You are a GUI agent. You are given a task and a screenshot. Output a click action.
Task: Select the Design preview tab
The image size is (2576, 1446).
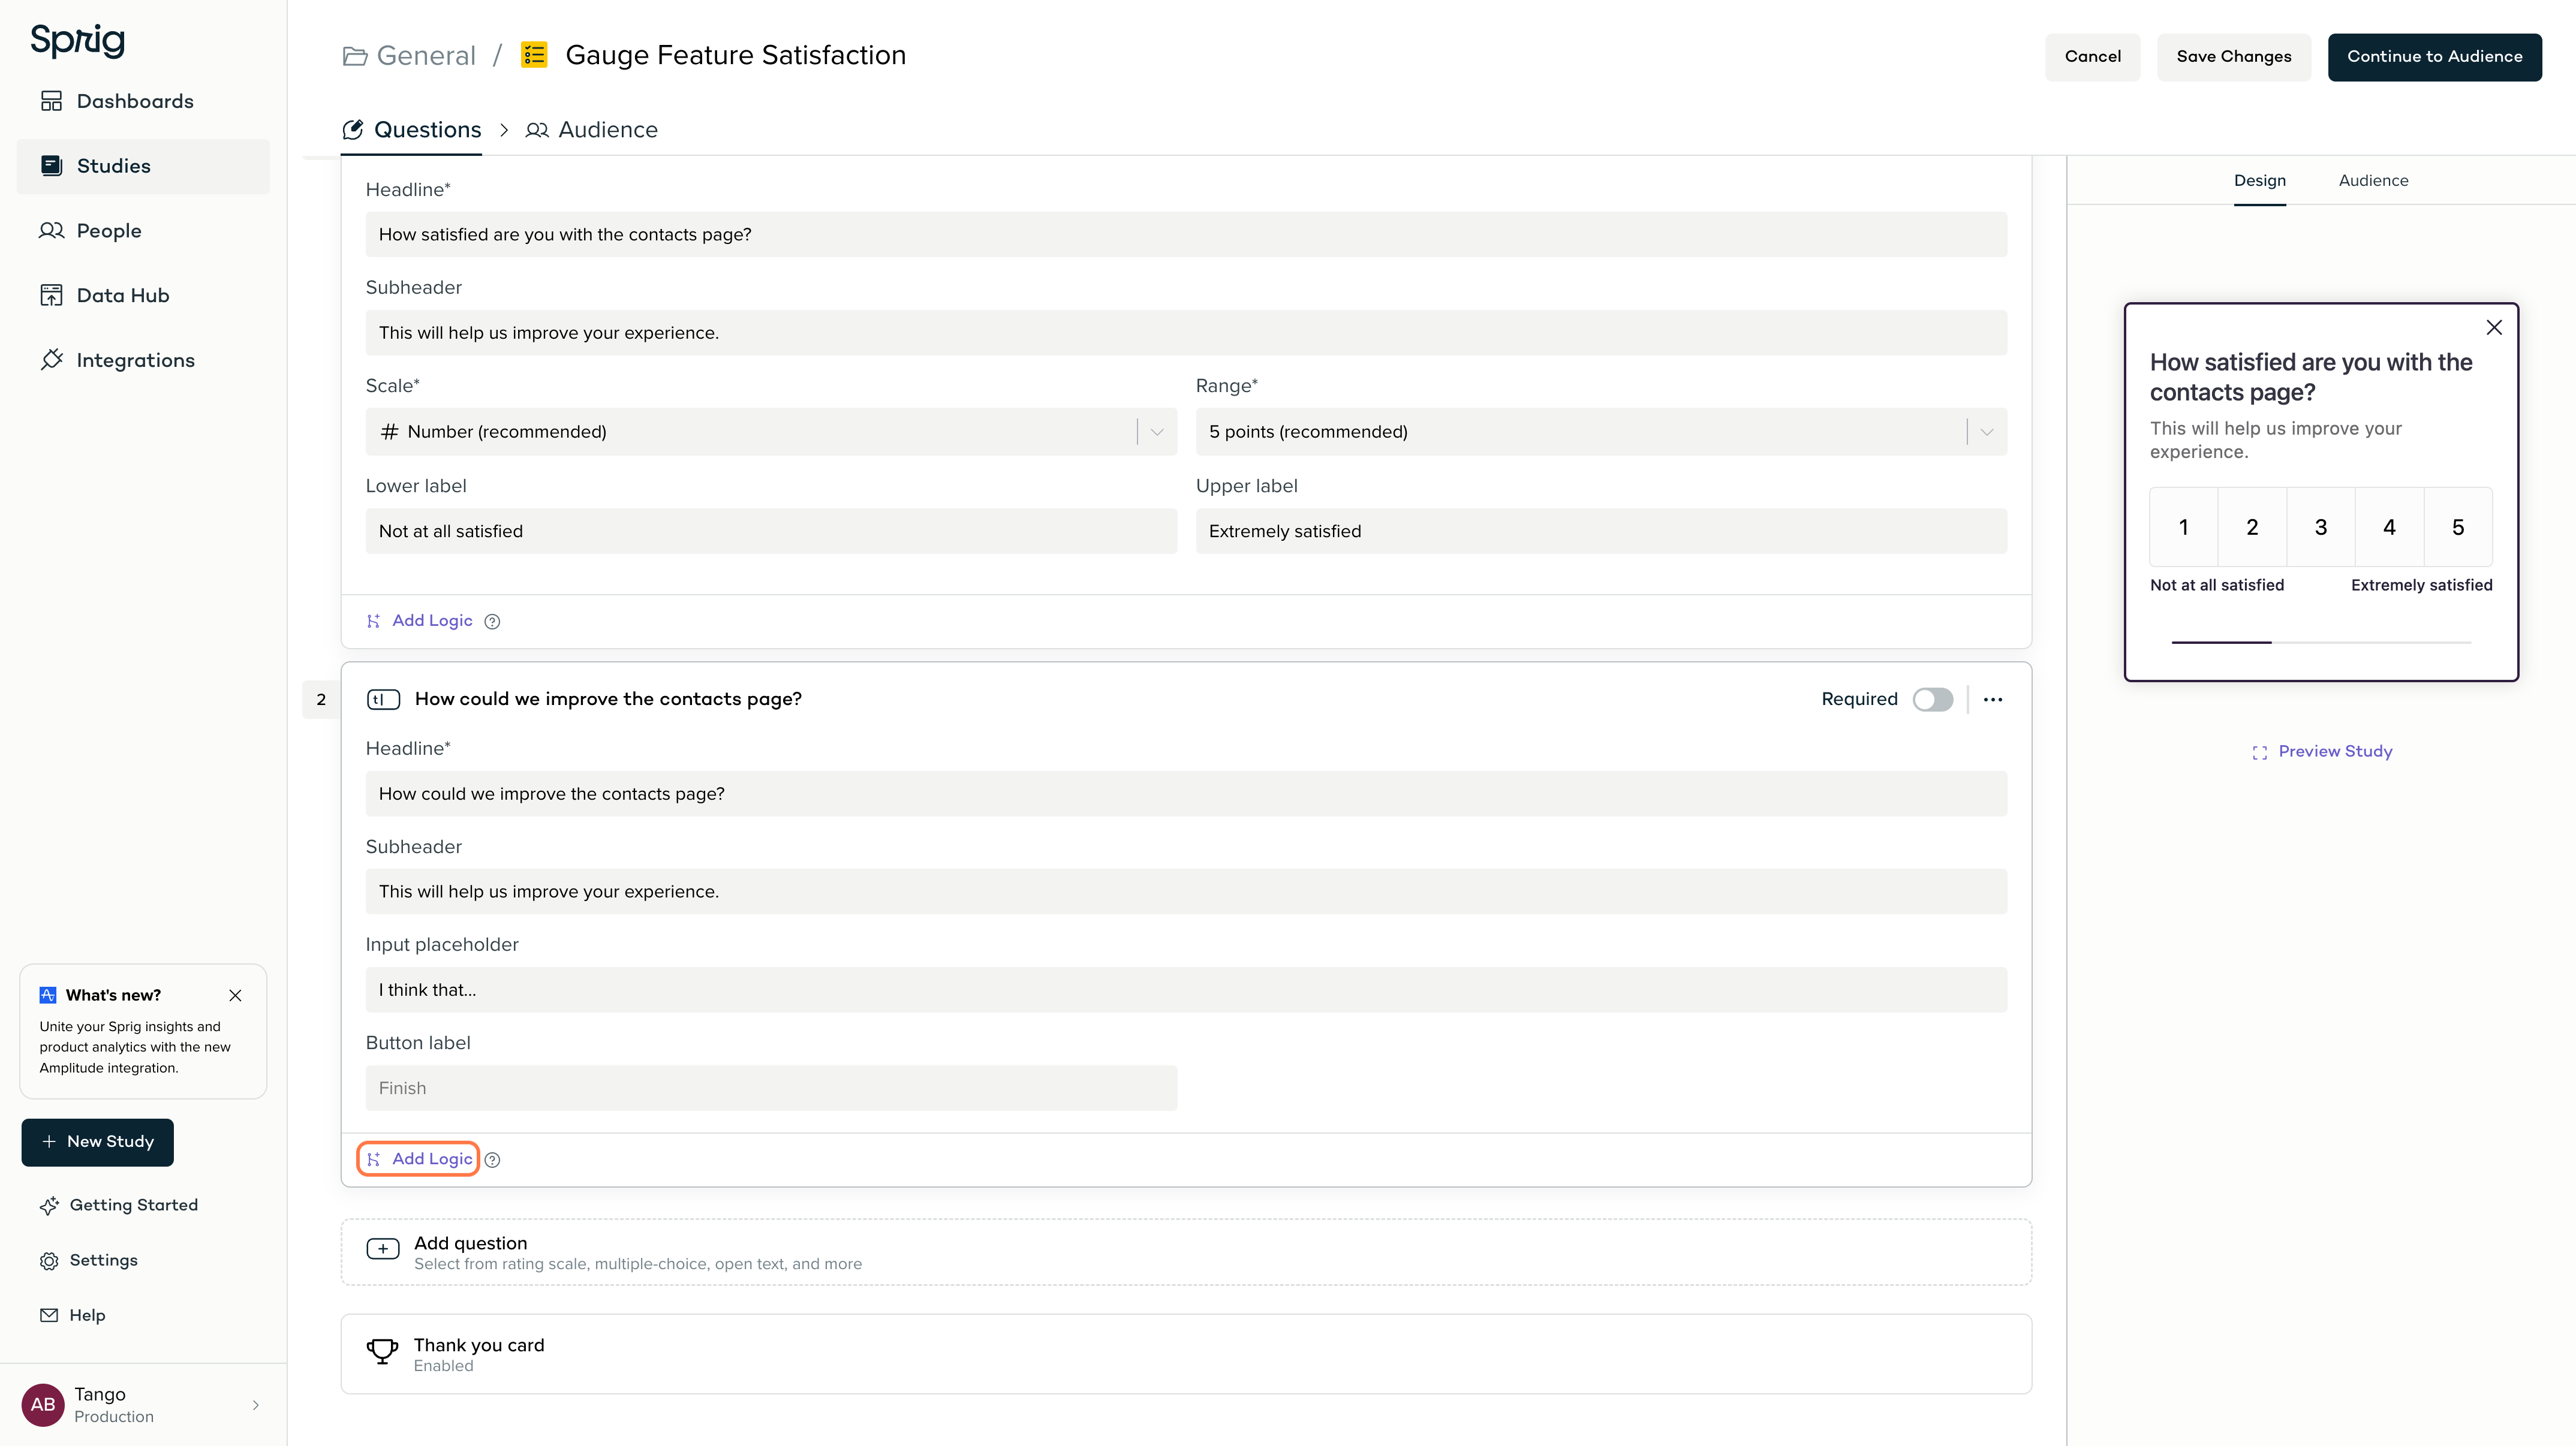[2260, 181]
